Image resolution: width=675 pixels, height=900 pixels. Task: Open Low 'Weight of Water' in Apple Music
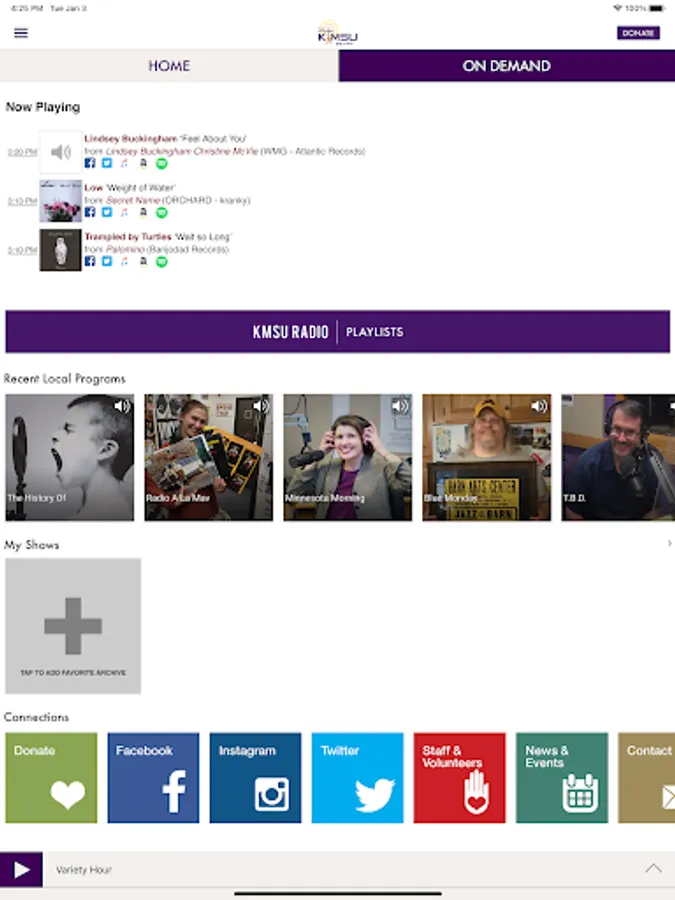[x=125, y=212]
